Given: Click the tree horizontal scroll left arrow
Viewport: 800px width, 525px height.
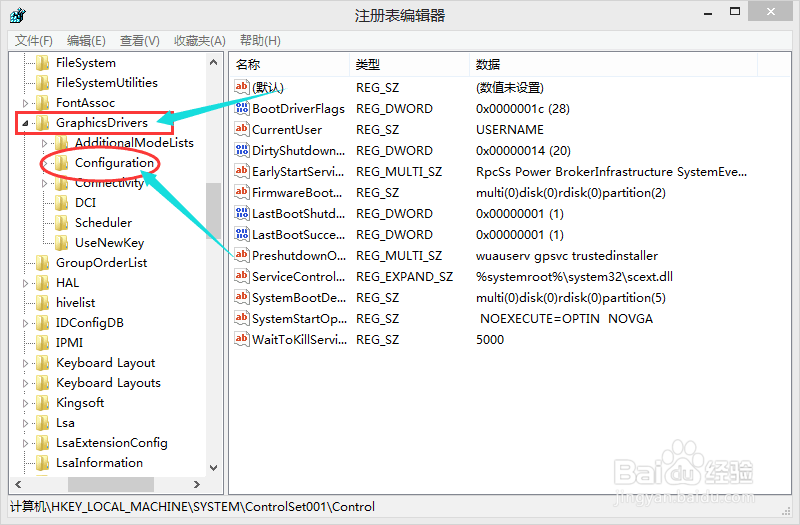Looking at the screenshot, I should point(18,484).
